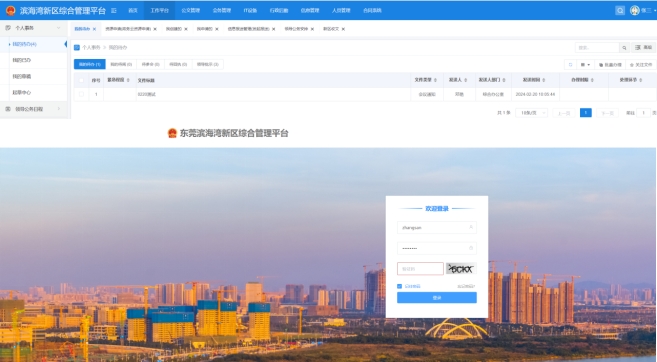Click the blue collapse arrow on sidebar edge
The width and height of the screenshot is (657, 362).
[x=65, y=44]
